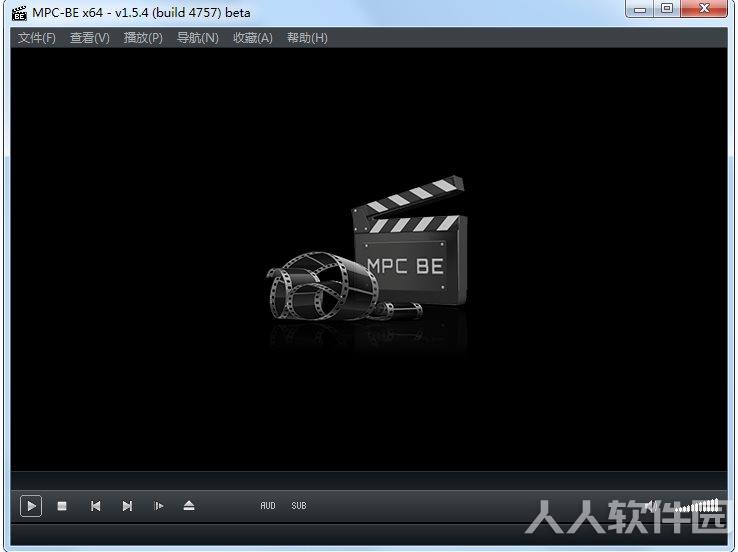
Task: Minimize the MPC-BE window
Action: 640,9
